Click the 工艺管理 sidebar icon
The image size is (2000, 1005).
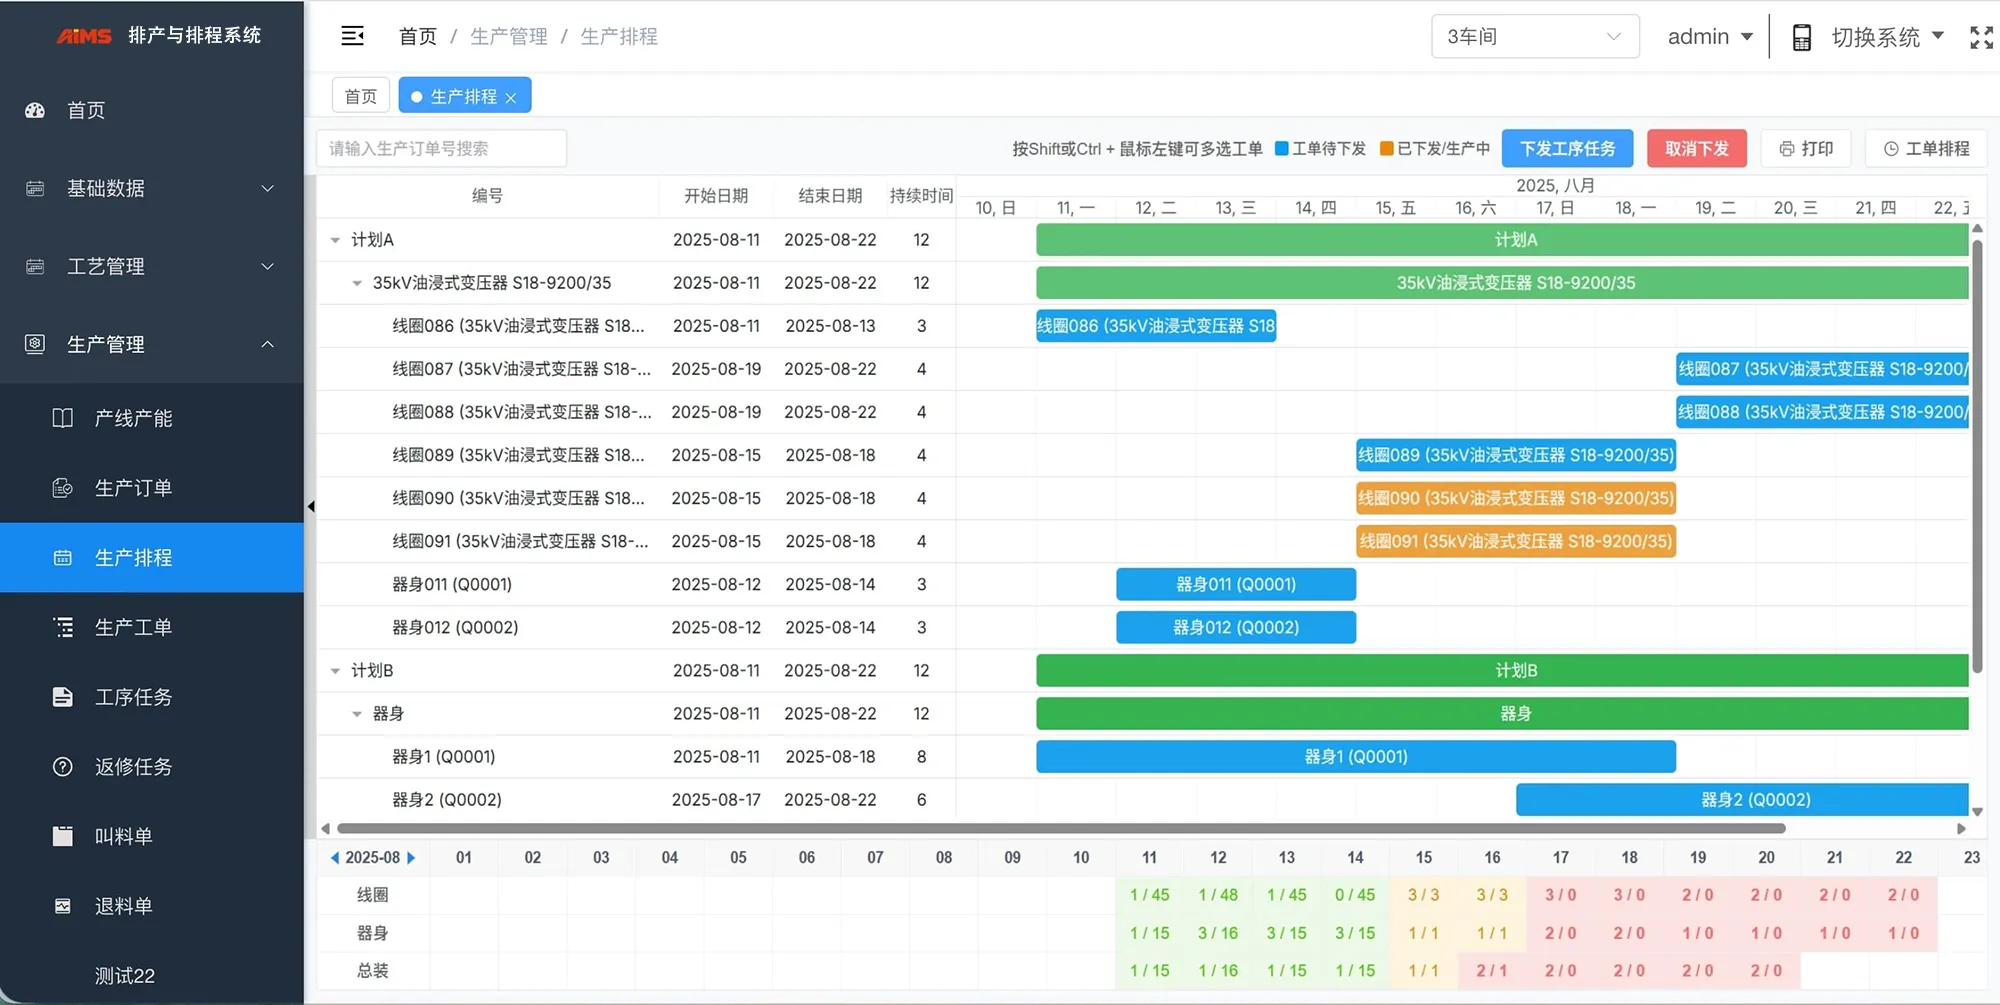coord(35,266)
